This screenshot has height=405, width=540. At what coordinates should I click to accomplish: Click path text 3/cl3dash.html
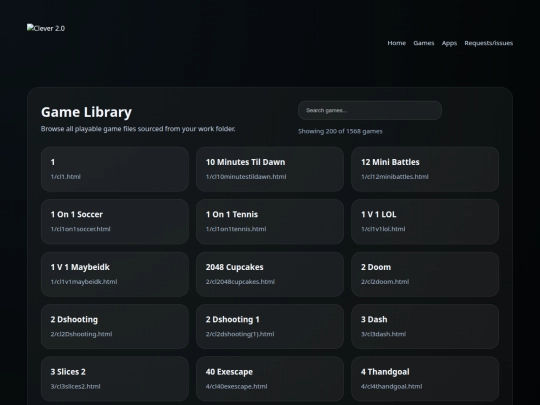pyautogui.click(x=383, y=334)
